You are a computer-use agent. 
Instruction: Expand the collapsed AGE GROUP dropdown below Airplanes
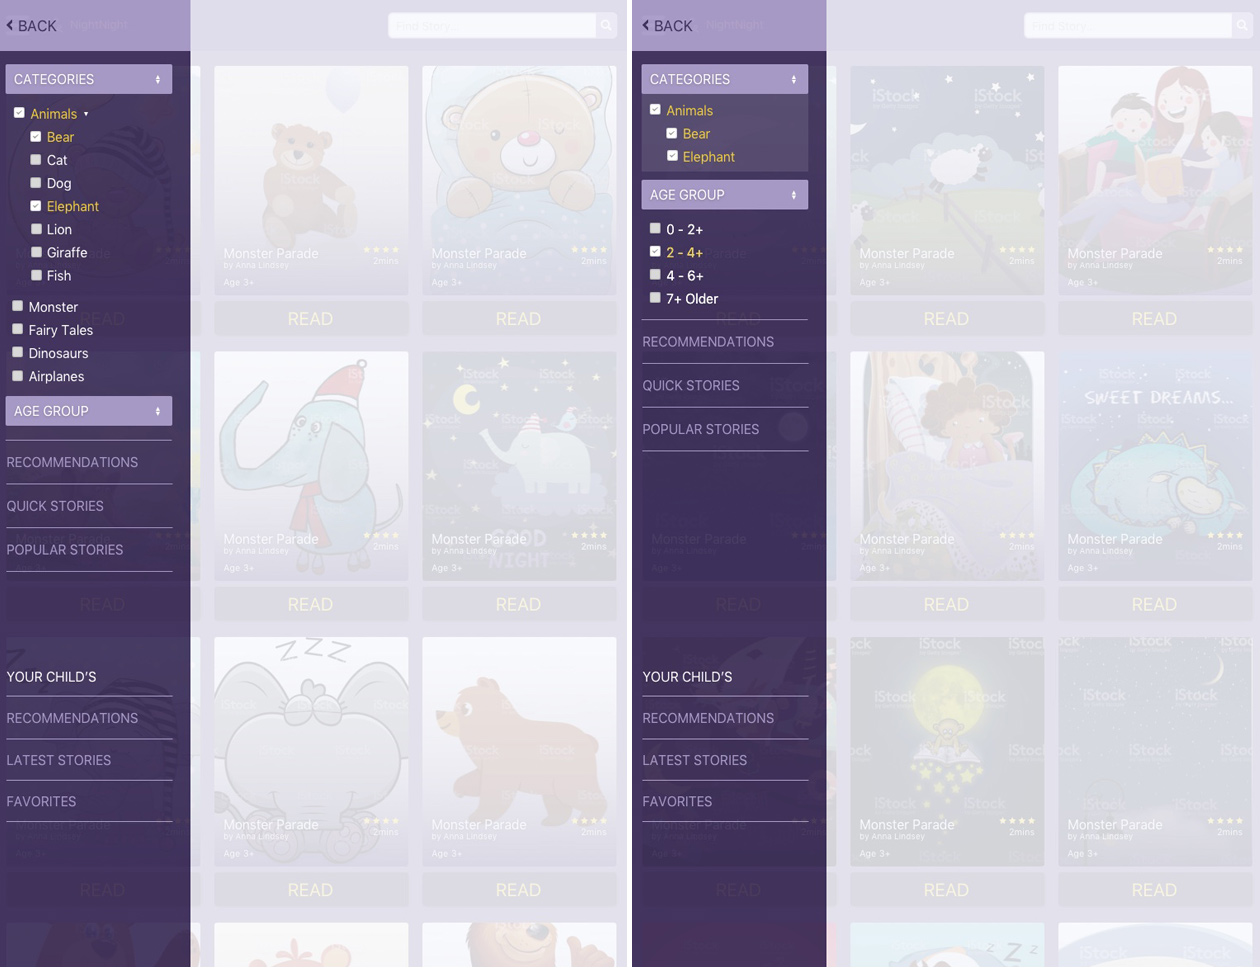tap(89, 411)
